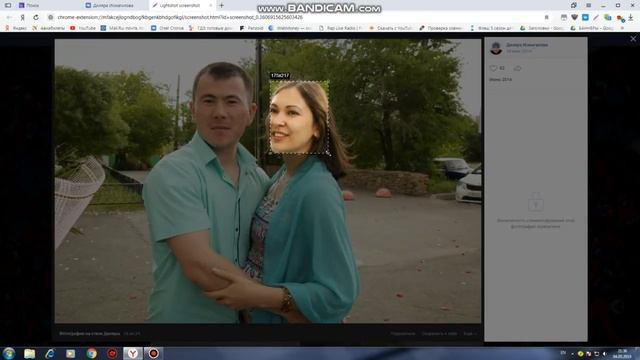Open a new browser tab
Screen dimensions: 640x360
pos(222,5)
